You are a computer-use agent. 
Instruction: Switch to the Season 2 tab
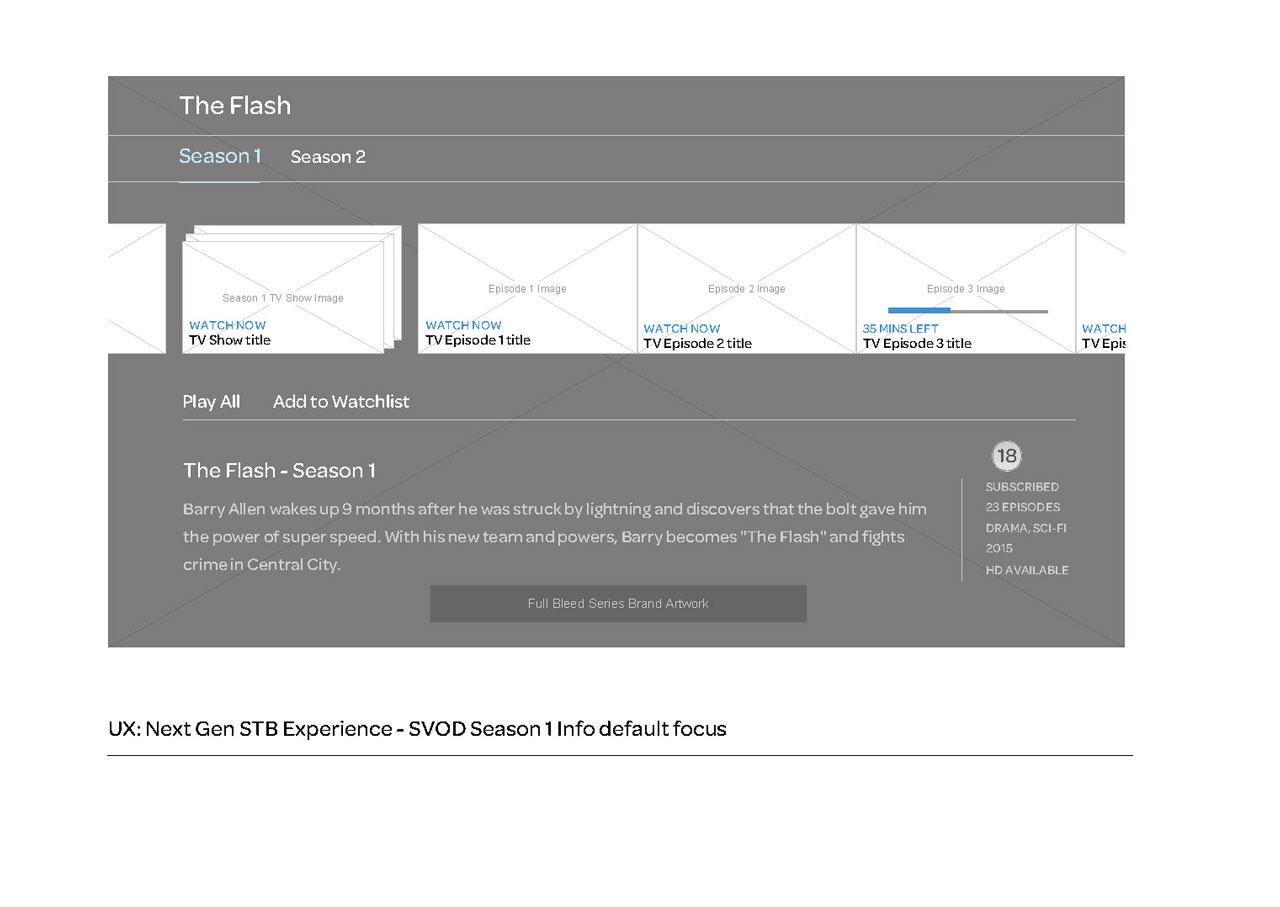pyautogui.click(x=328, y=157)
